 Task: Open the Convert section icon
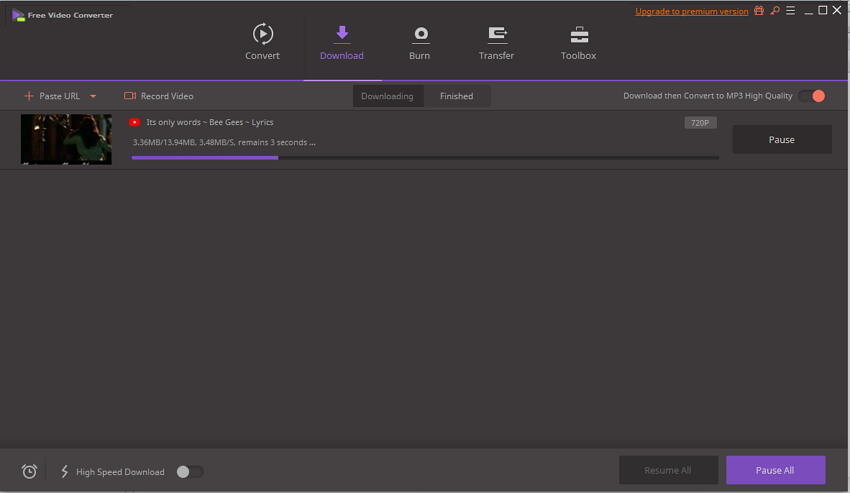pos(262,34)
